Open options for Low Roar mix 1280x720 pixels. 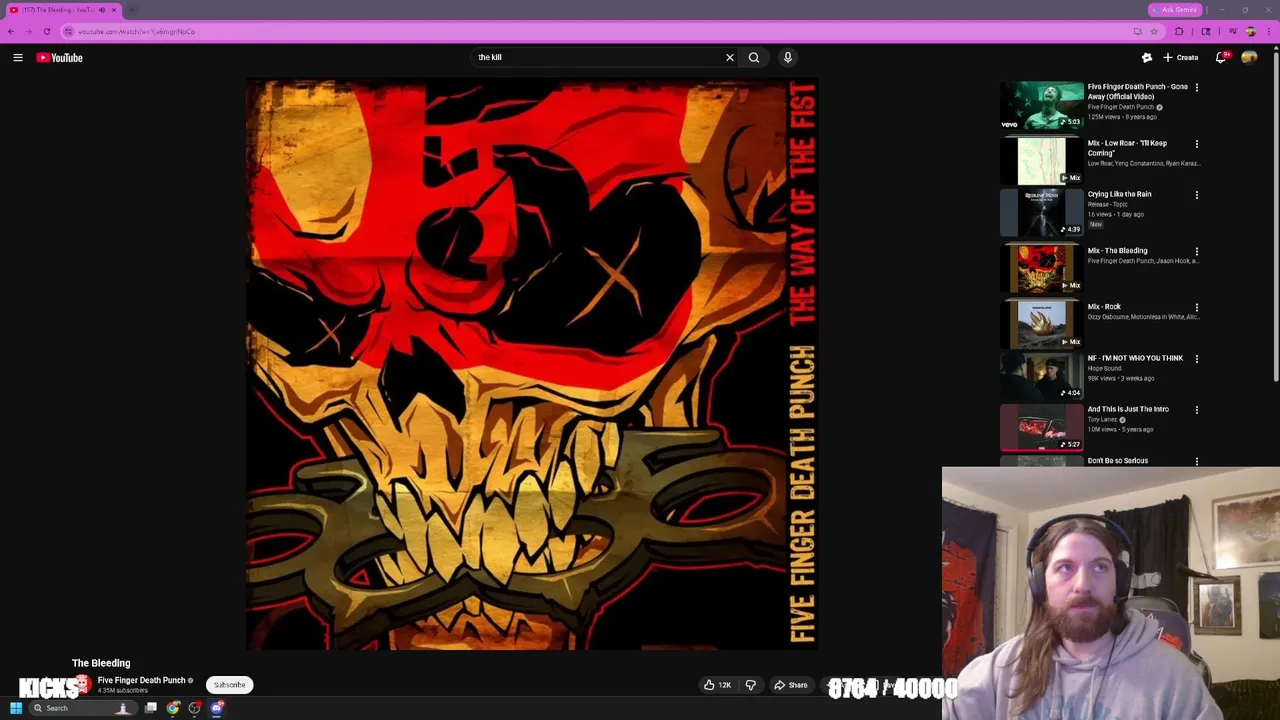(x=1196, y=144)
